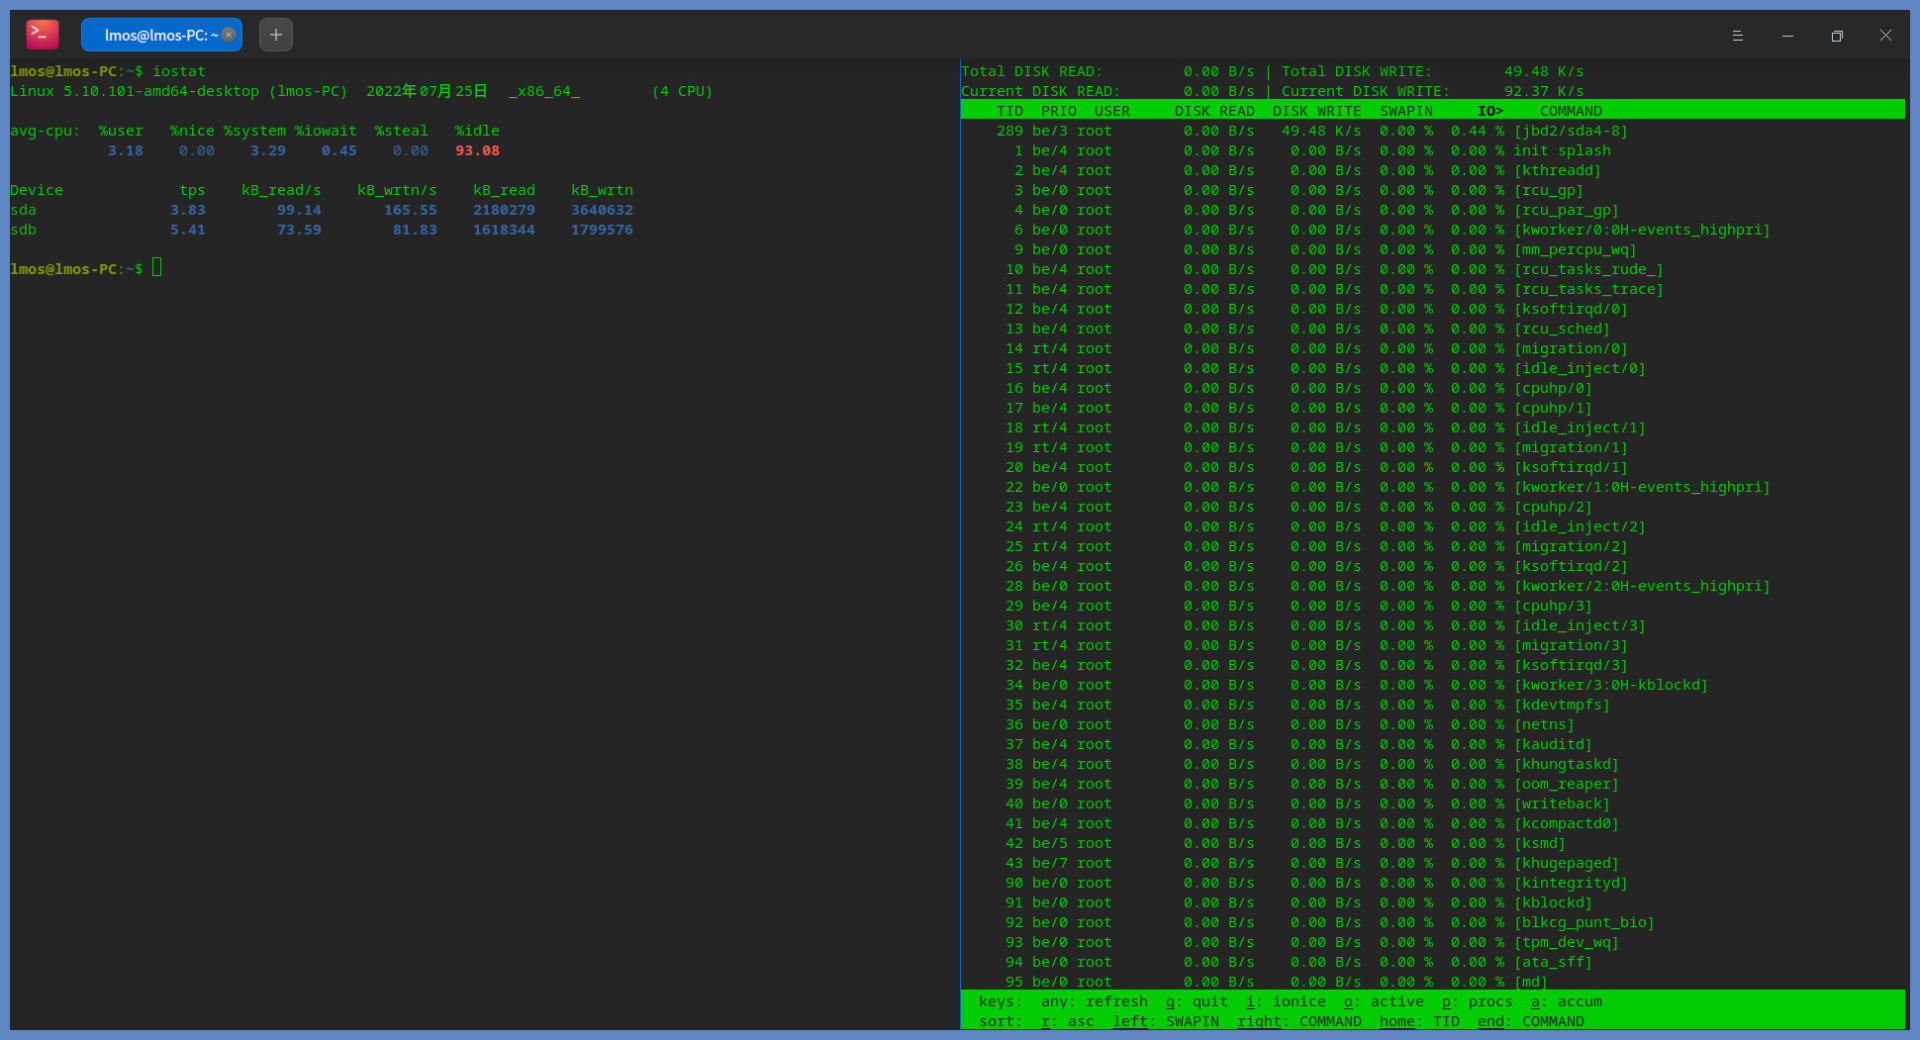1920x1040 pixels.
Task: Click the 93.08 idle value in iostat
Action: (477, 151)
